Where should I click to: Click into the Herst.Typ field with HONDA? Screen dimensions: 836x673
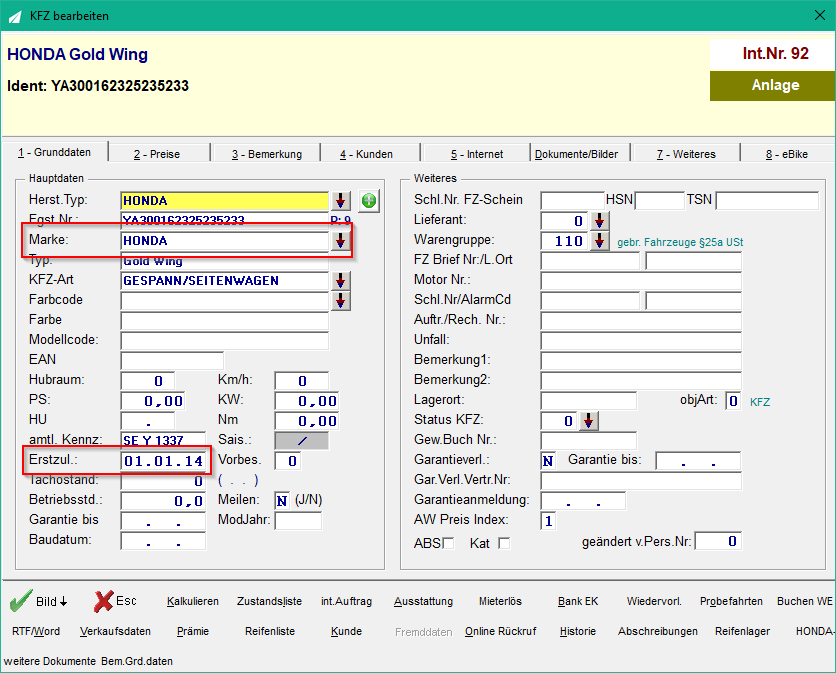click(x=224, y=201)
